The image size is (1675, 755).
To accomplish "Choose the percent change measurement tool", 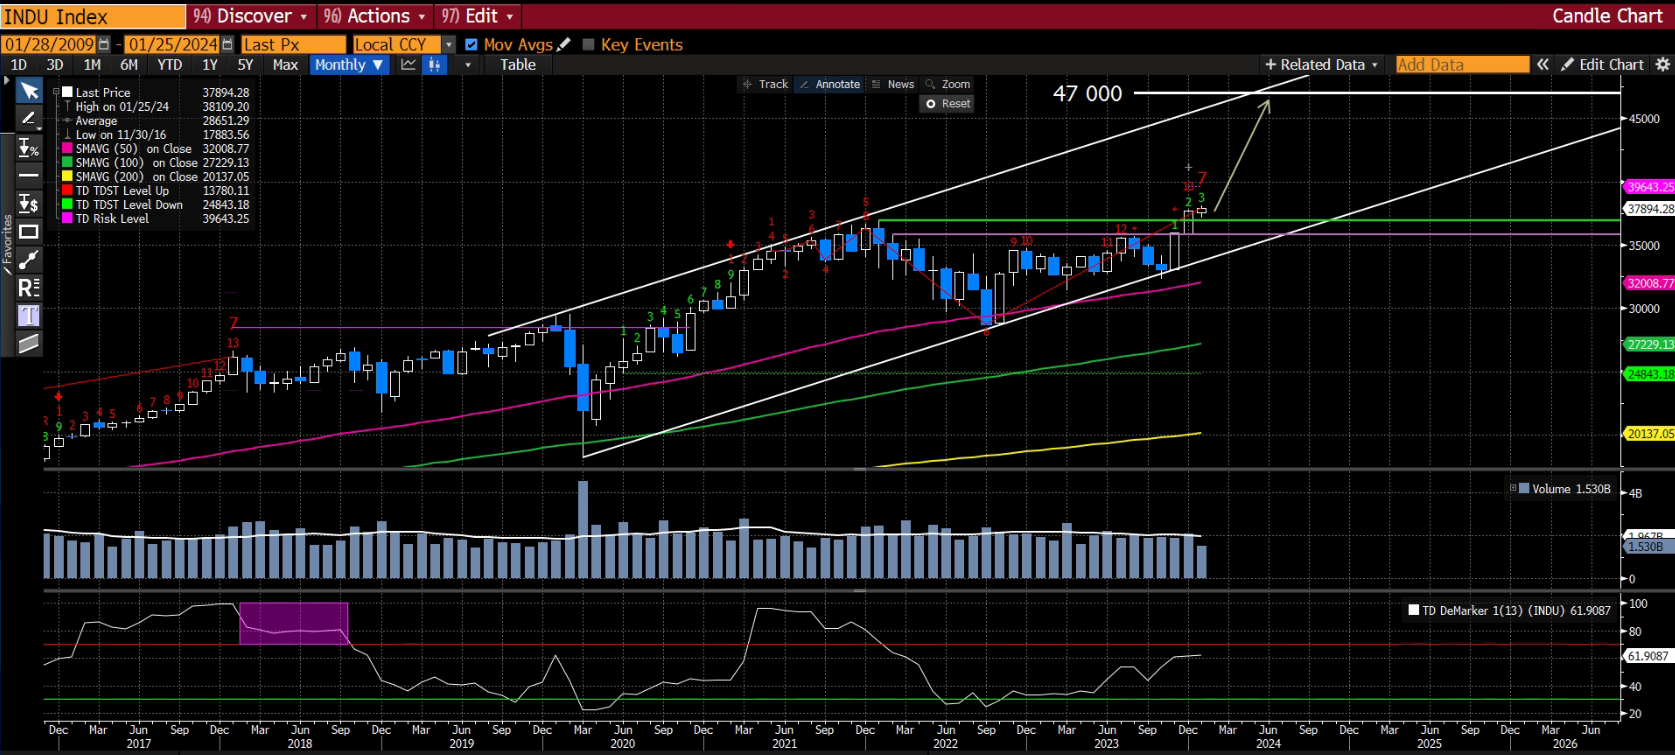I will pyautogui.click(x=29, y=148).
